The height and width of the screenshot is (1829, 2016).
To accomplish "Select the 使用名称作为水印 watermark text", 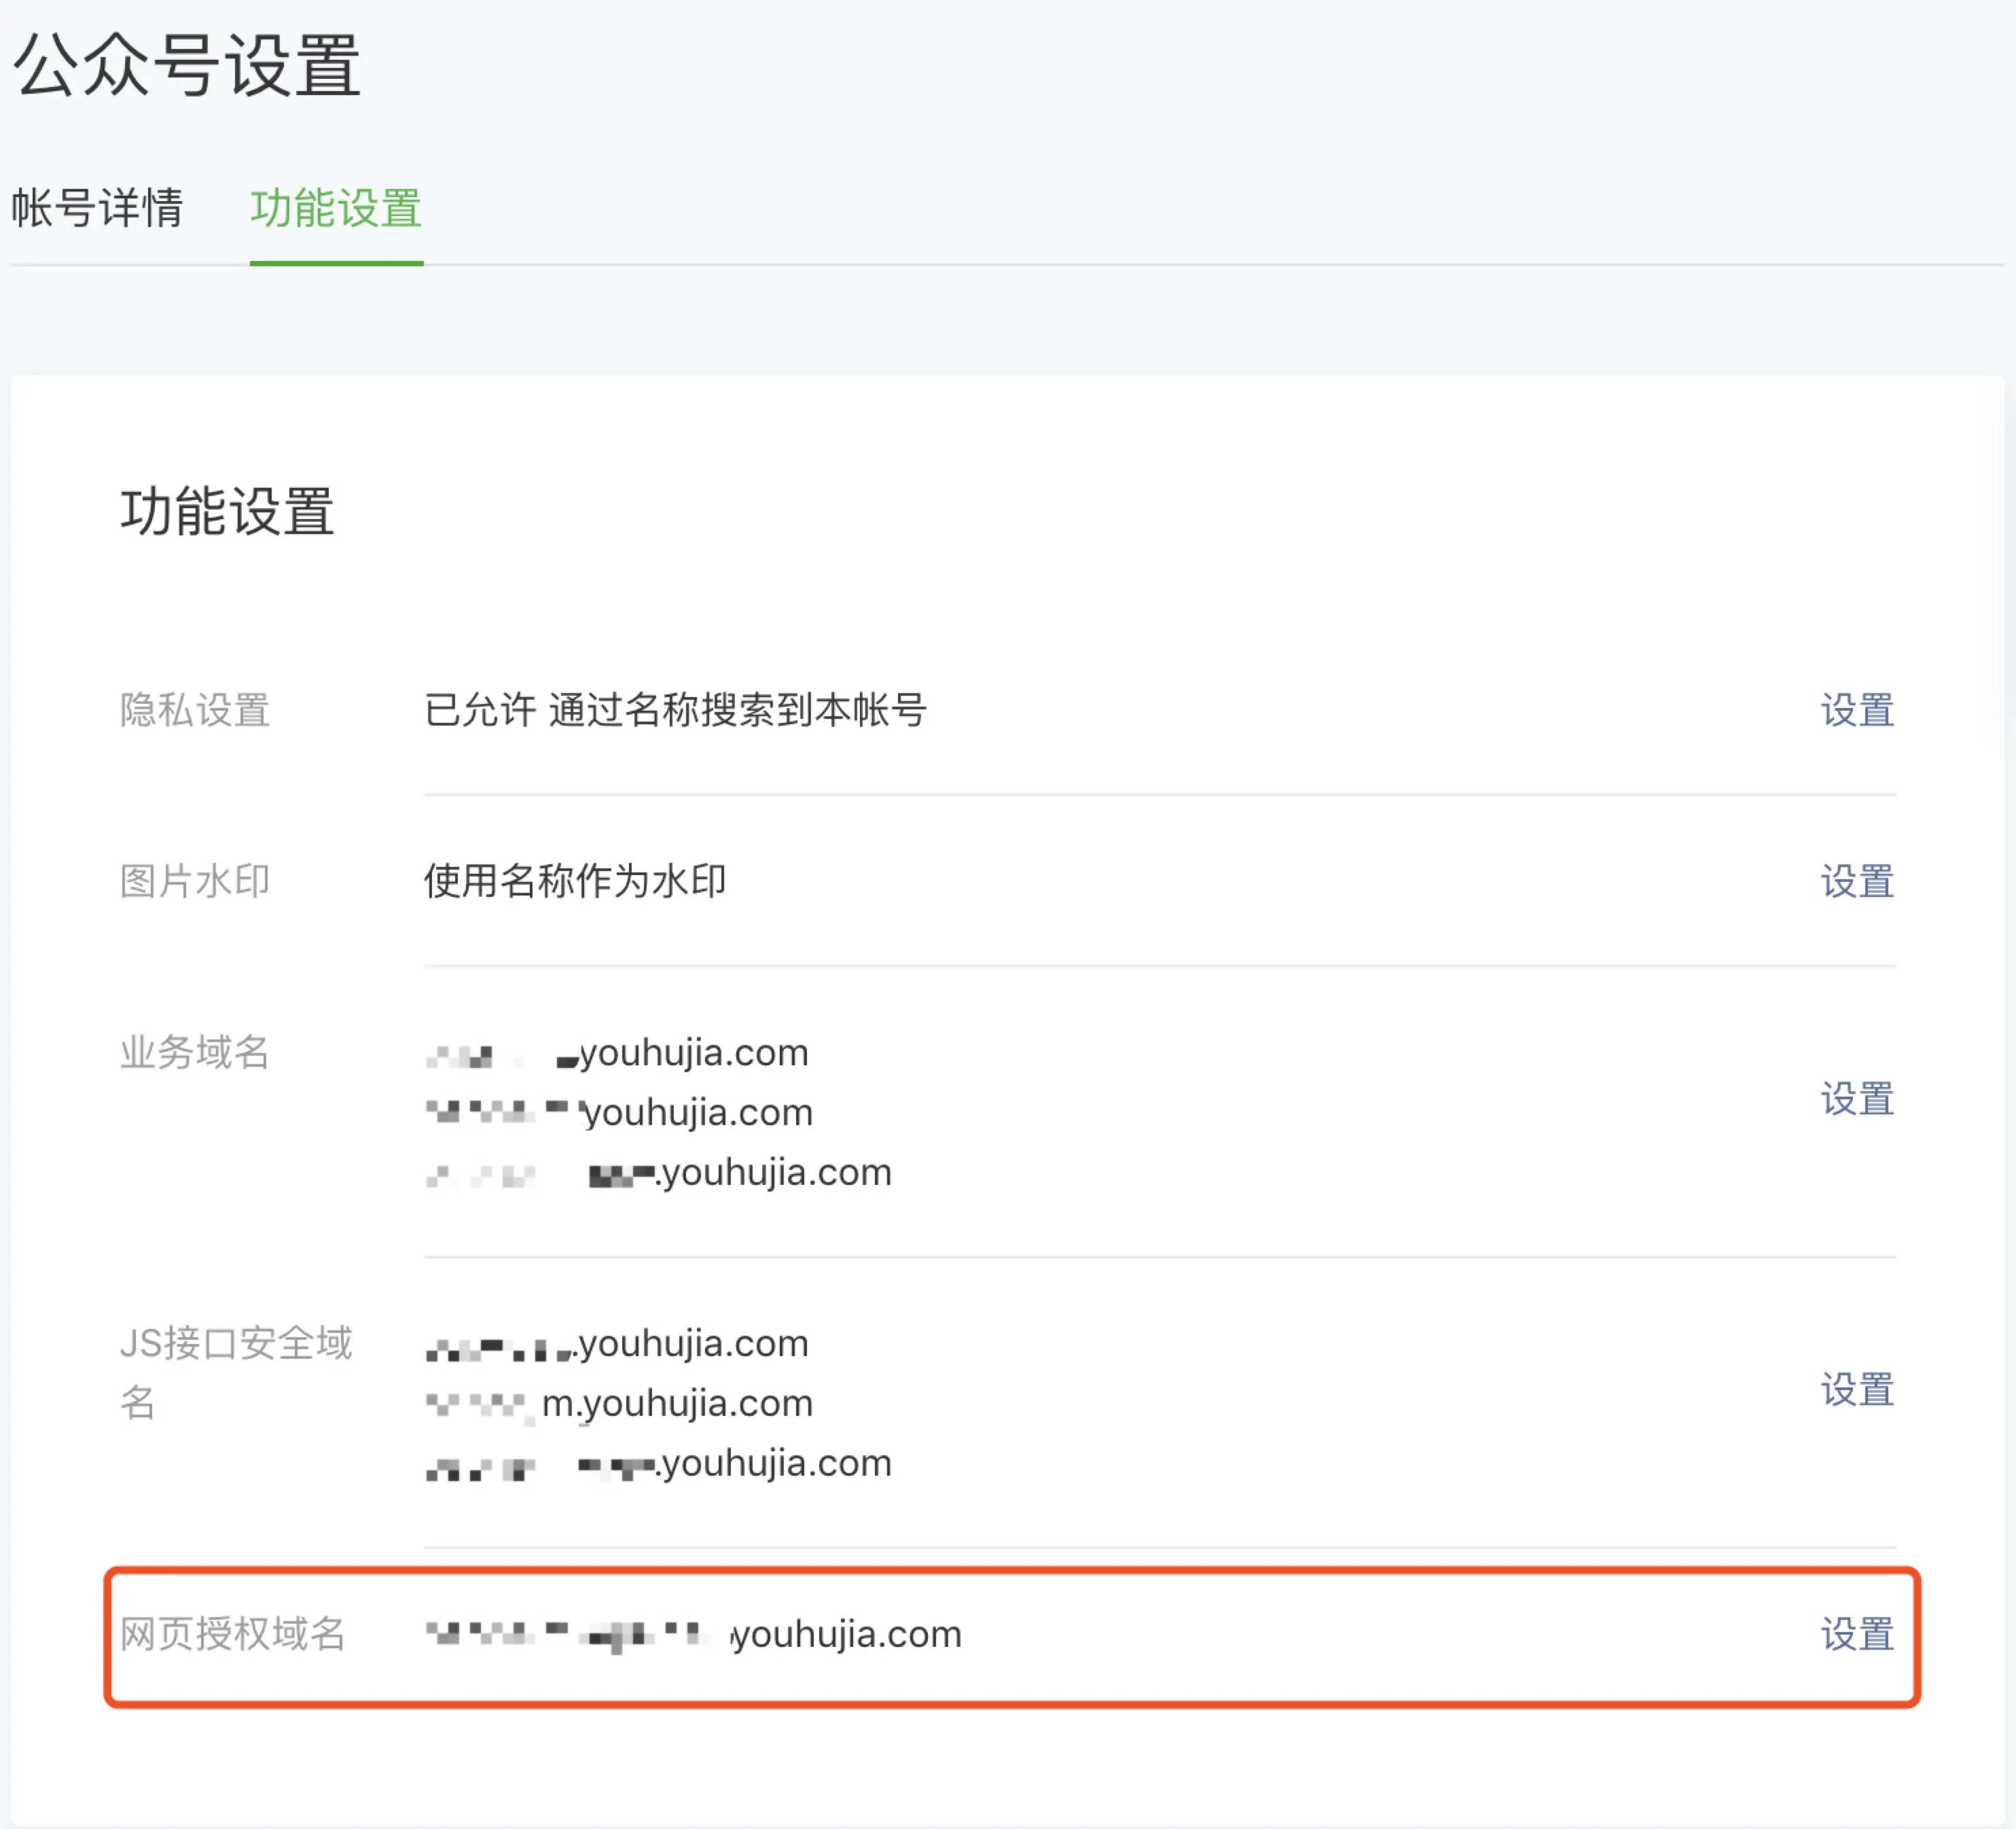I will pyautogui.click(x=575, y=881).
